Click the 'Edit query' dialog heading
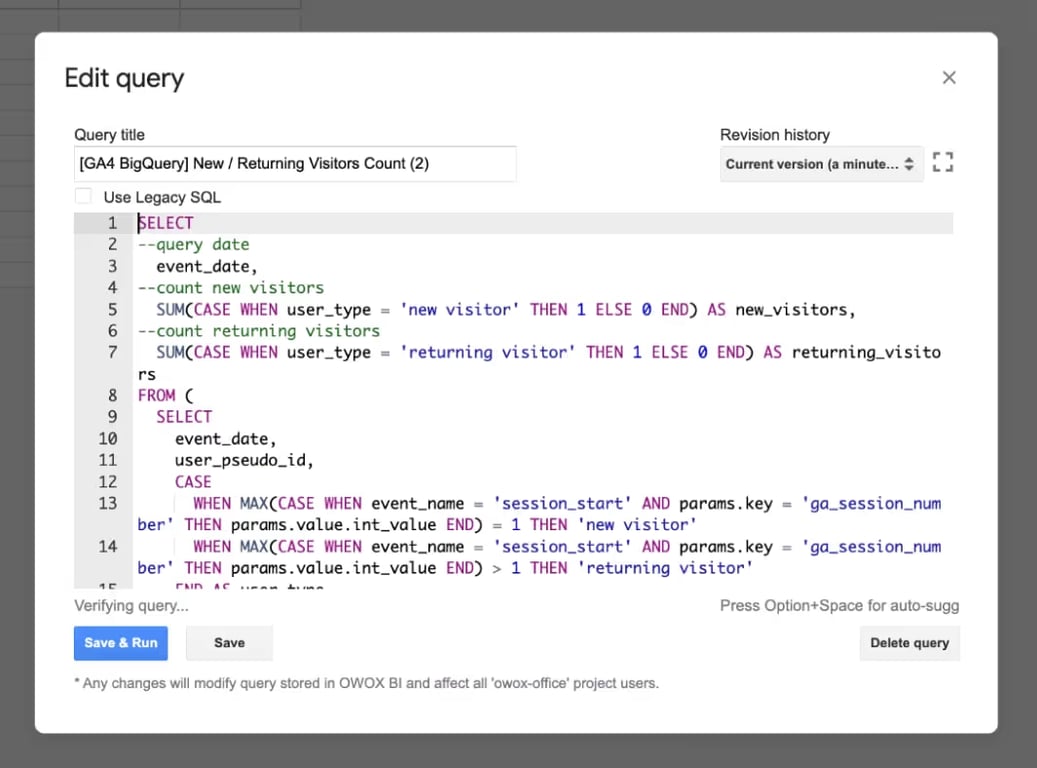The image size is (1037, 768). tap(124, 79)
